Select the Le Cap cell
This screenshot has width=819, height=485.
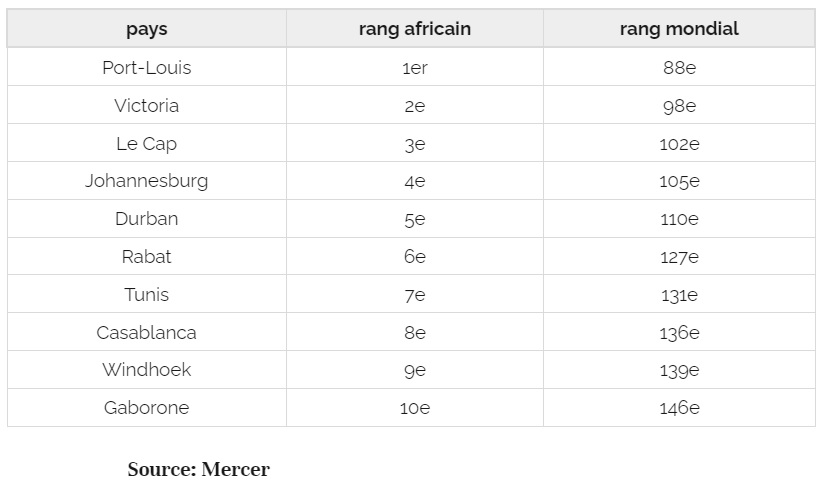(146, 144)
